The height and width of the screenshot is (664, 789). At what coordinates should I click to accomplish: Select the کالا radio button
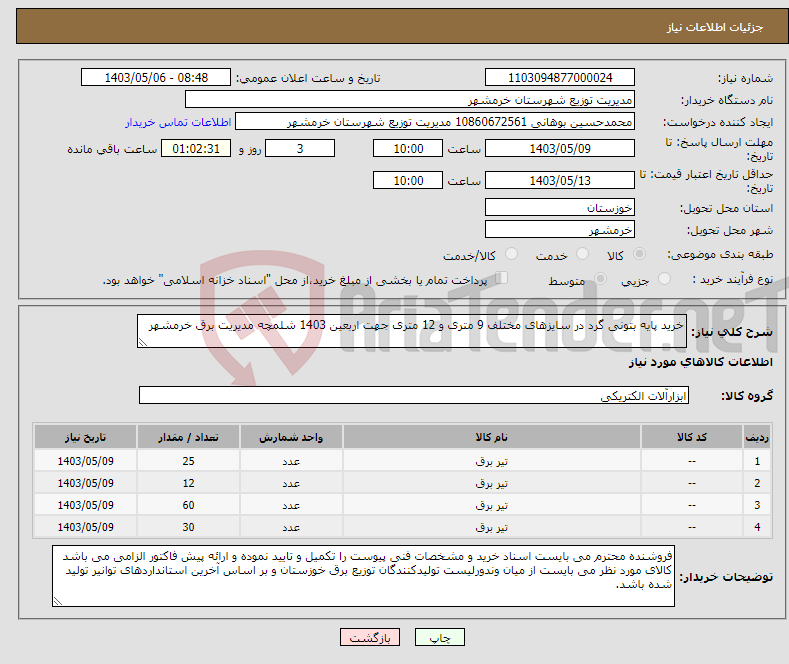pos(639,254)
